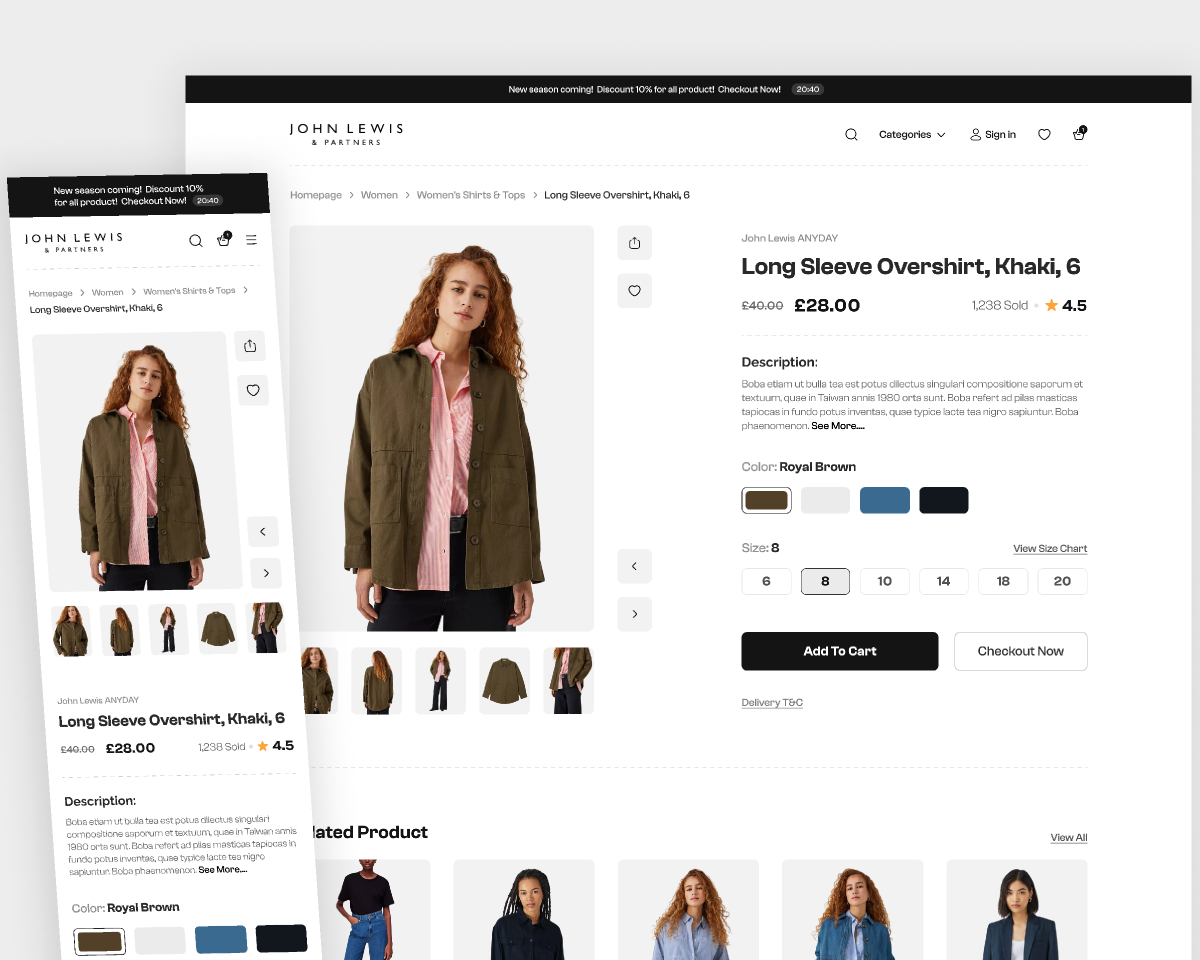Select the blue color swatch on desktop
This screenshot has height=960, width=1200.
pyautogui.click(x=884, y=500)
